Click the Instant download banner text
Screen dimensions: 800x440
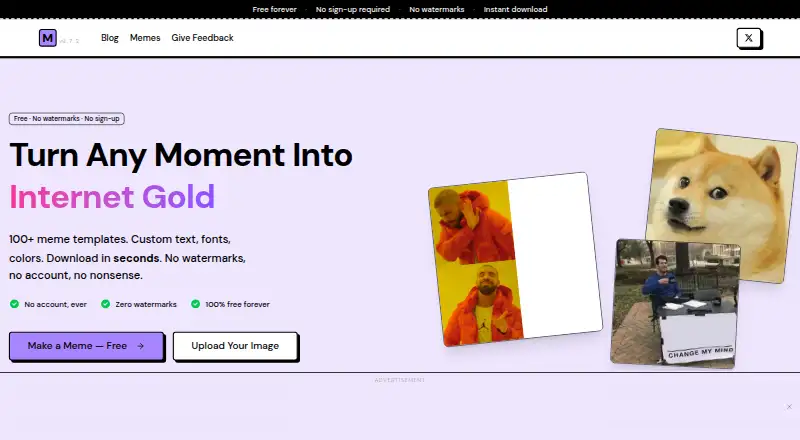click(515, 9)
